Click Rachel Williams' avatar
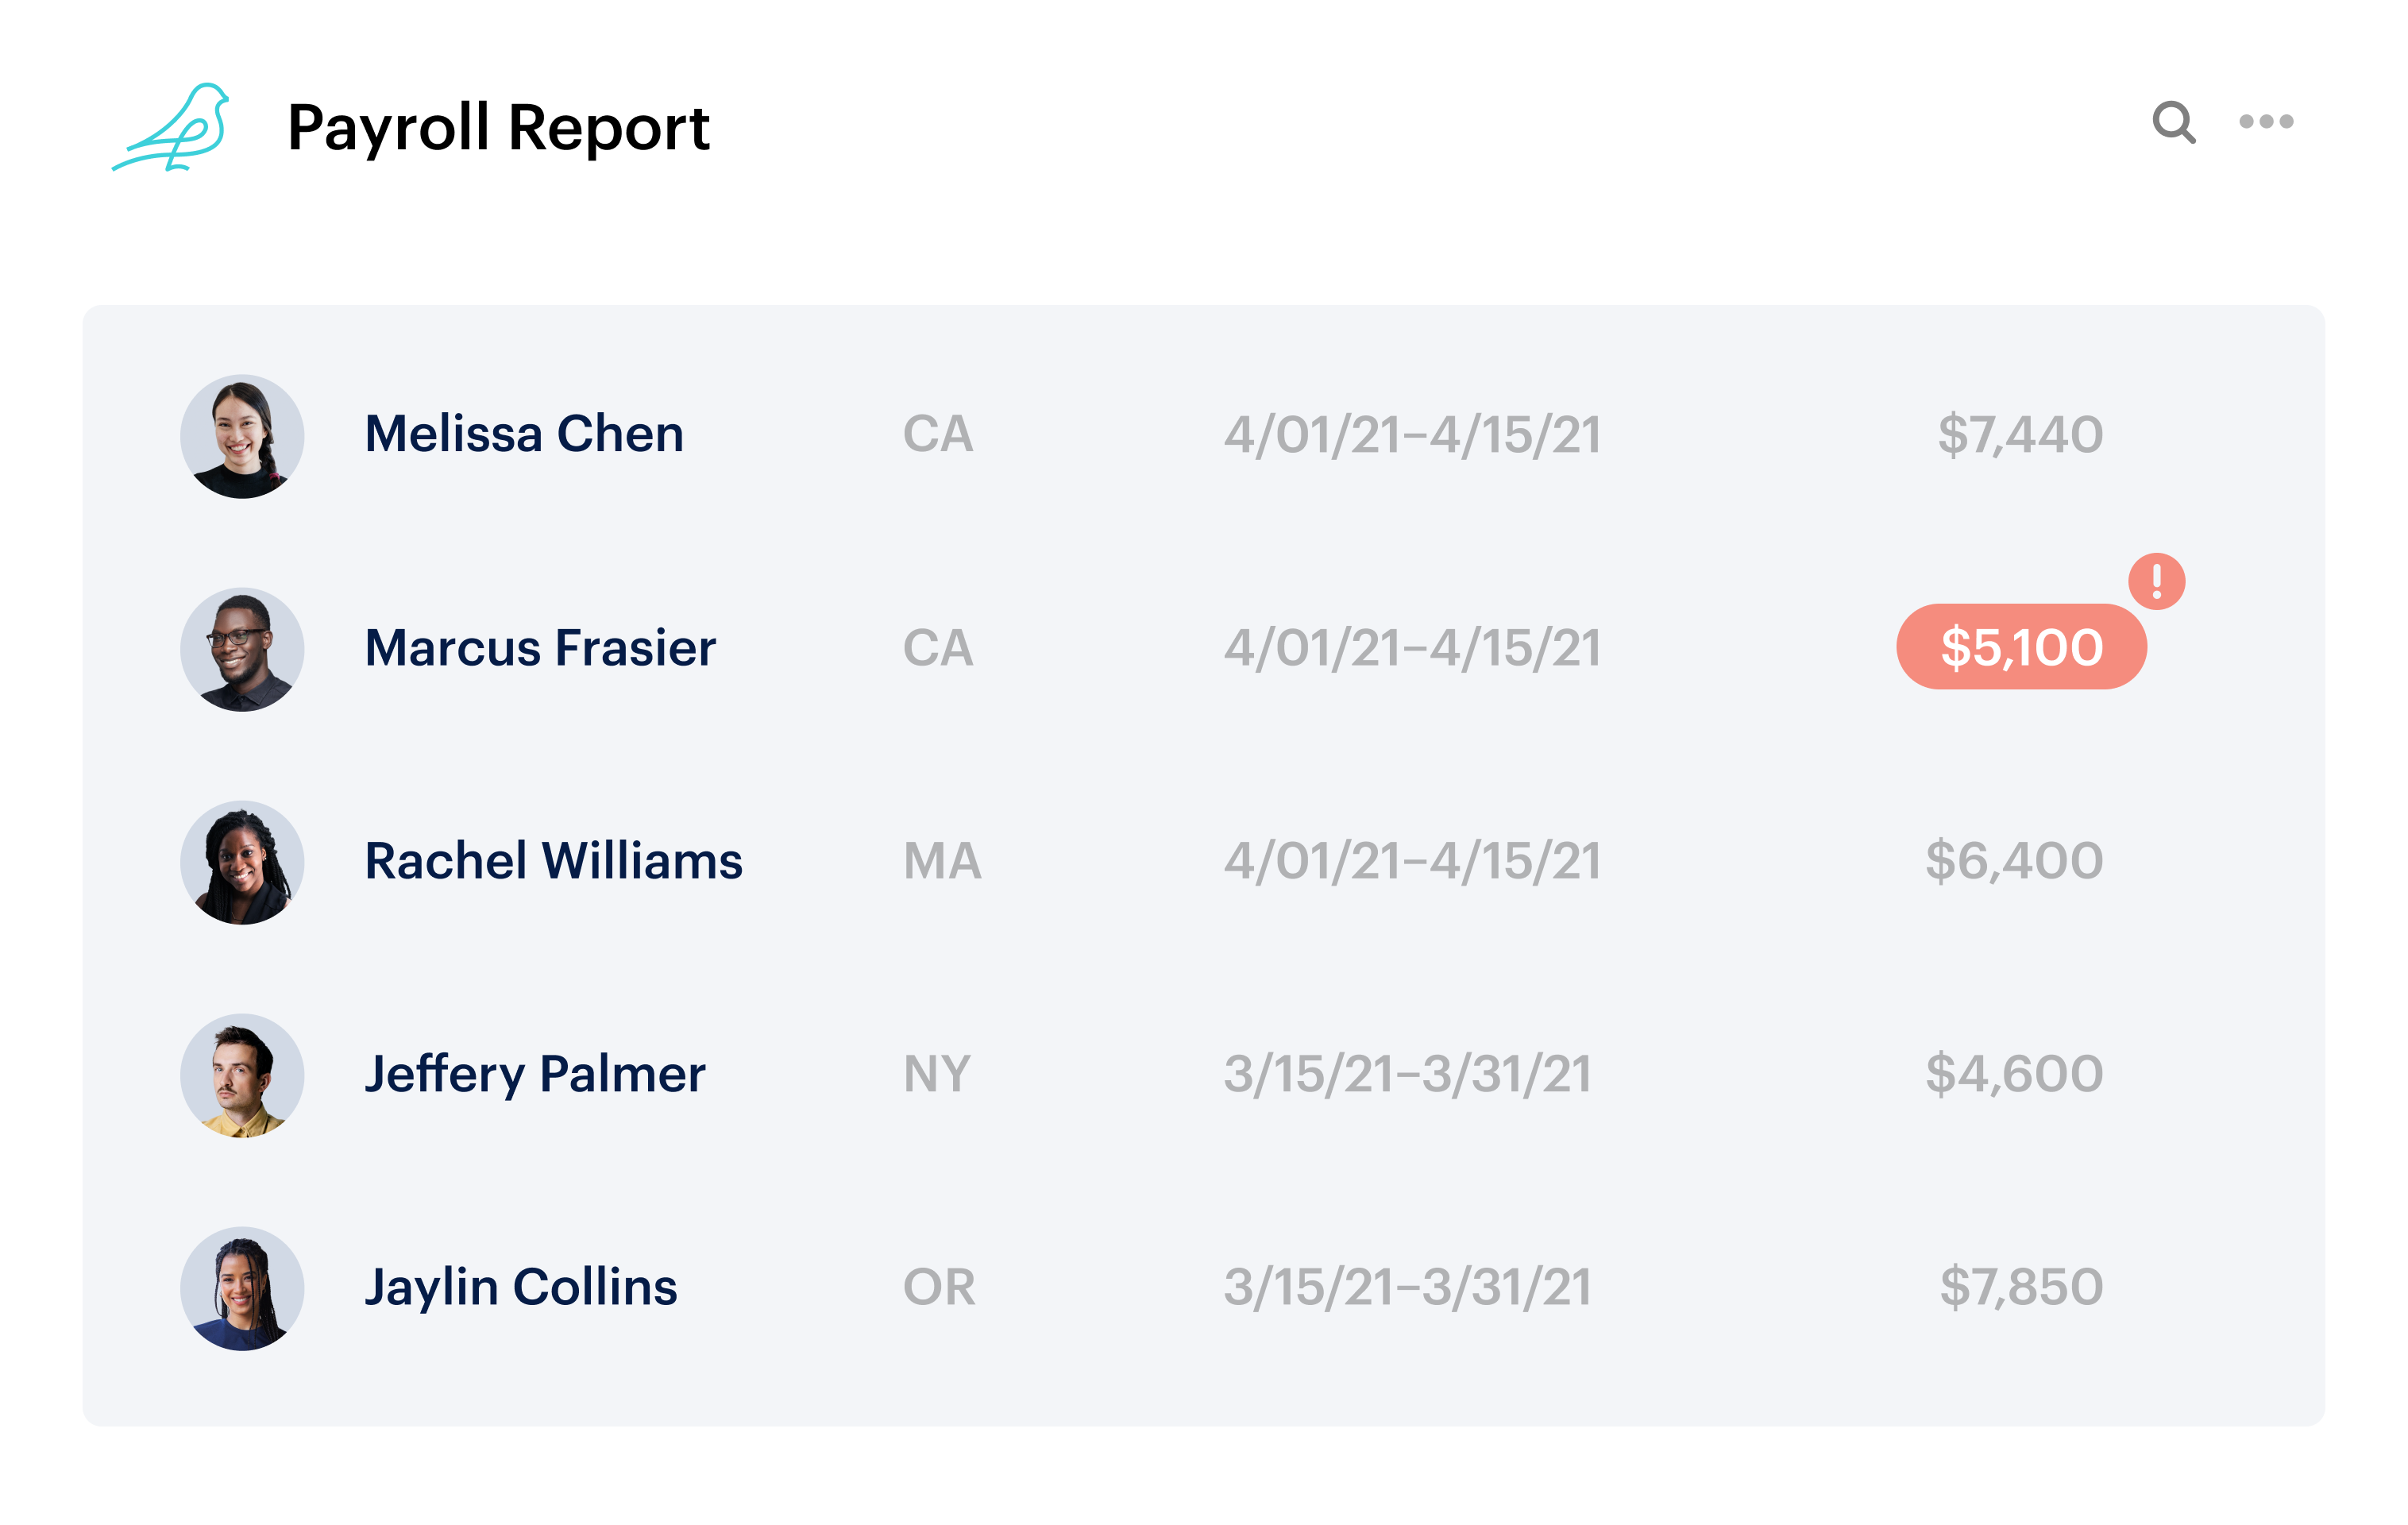2408x1525 pixels. coord(242,862)
